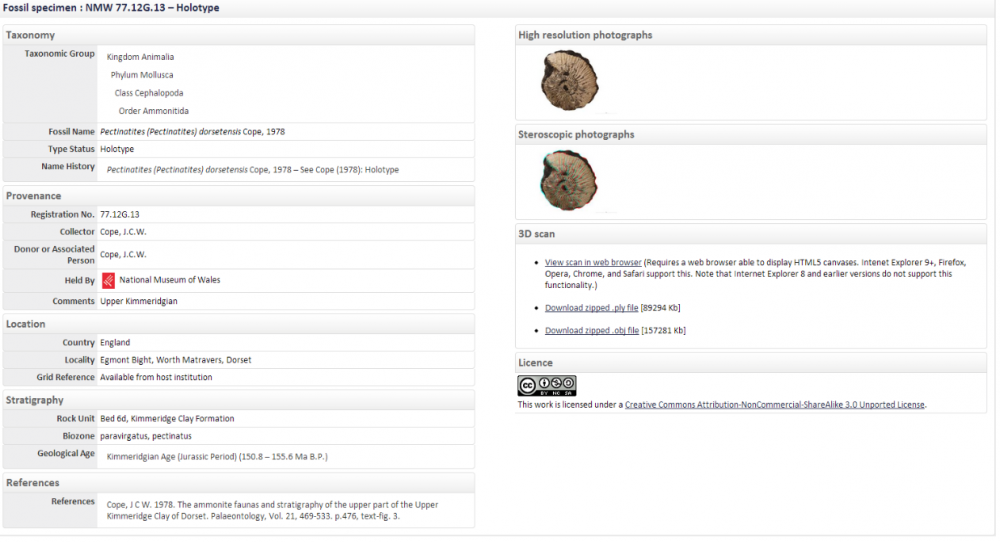Click the National Museum of Wales logo icon
This screenshot has height=542, width=1000.
tap(108, 280)
